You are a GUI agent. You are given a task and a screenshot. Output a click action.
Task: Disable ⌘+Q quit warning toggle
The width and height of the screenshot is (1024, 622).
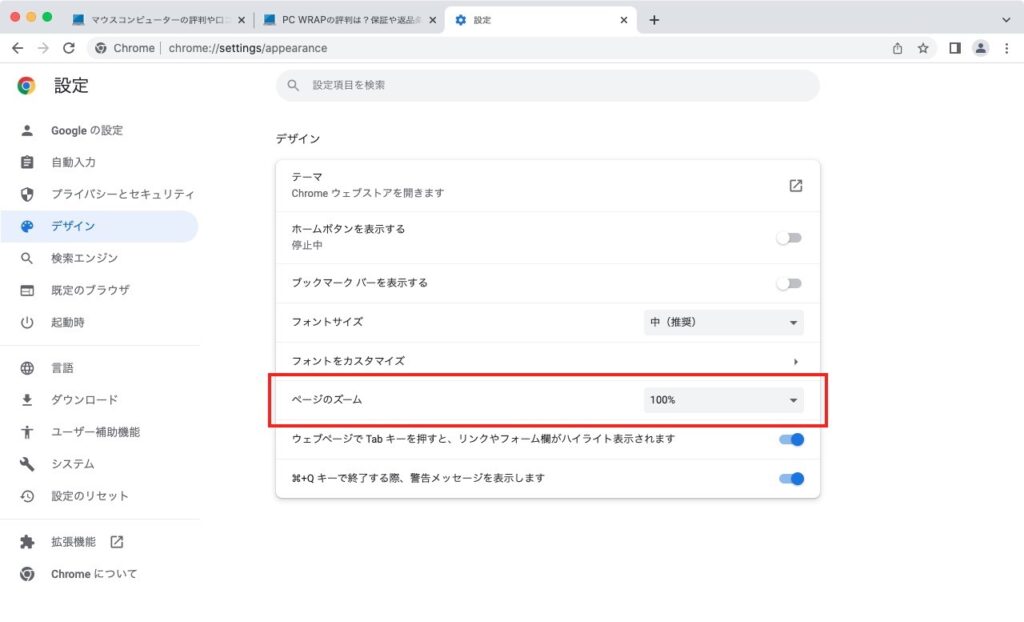pos(791,478)
